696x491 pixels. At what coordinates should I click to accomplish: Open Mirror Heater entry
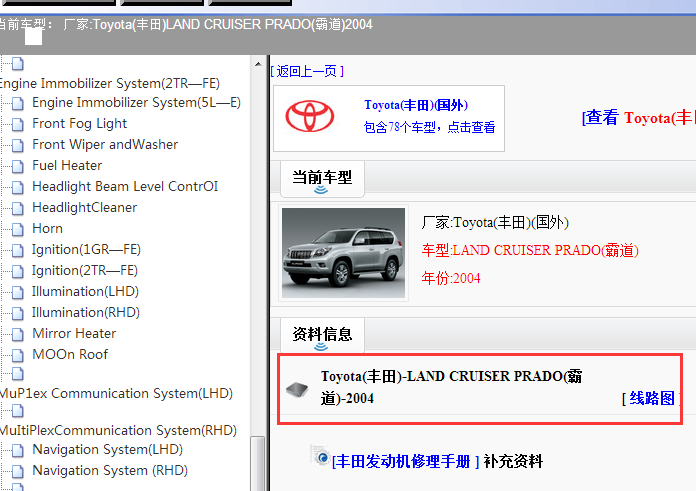(x=74, y=333)
